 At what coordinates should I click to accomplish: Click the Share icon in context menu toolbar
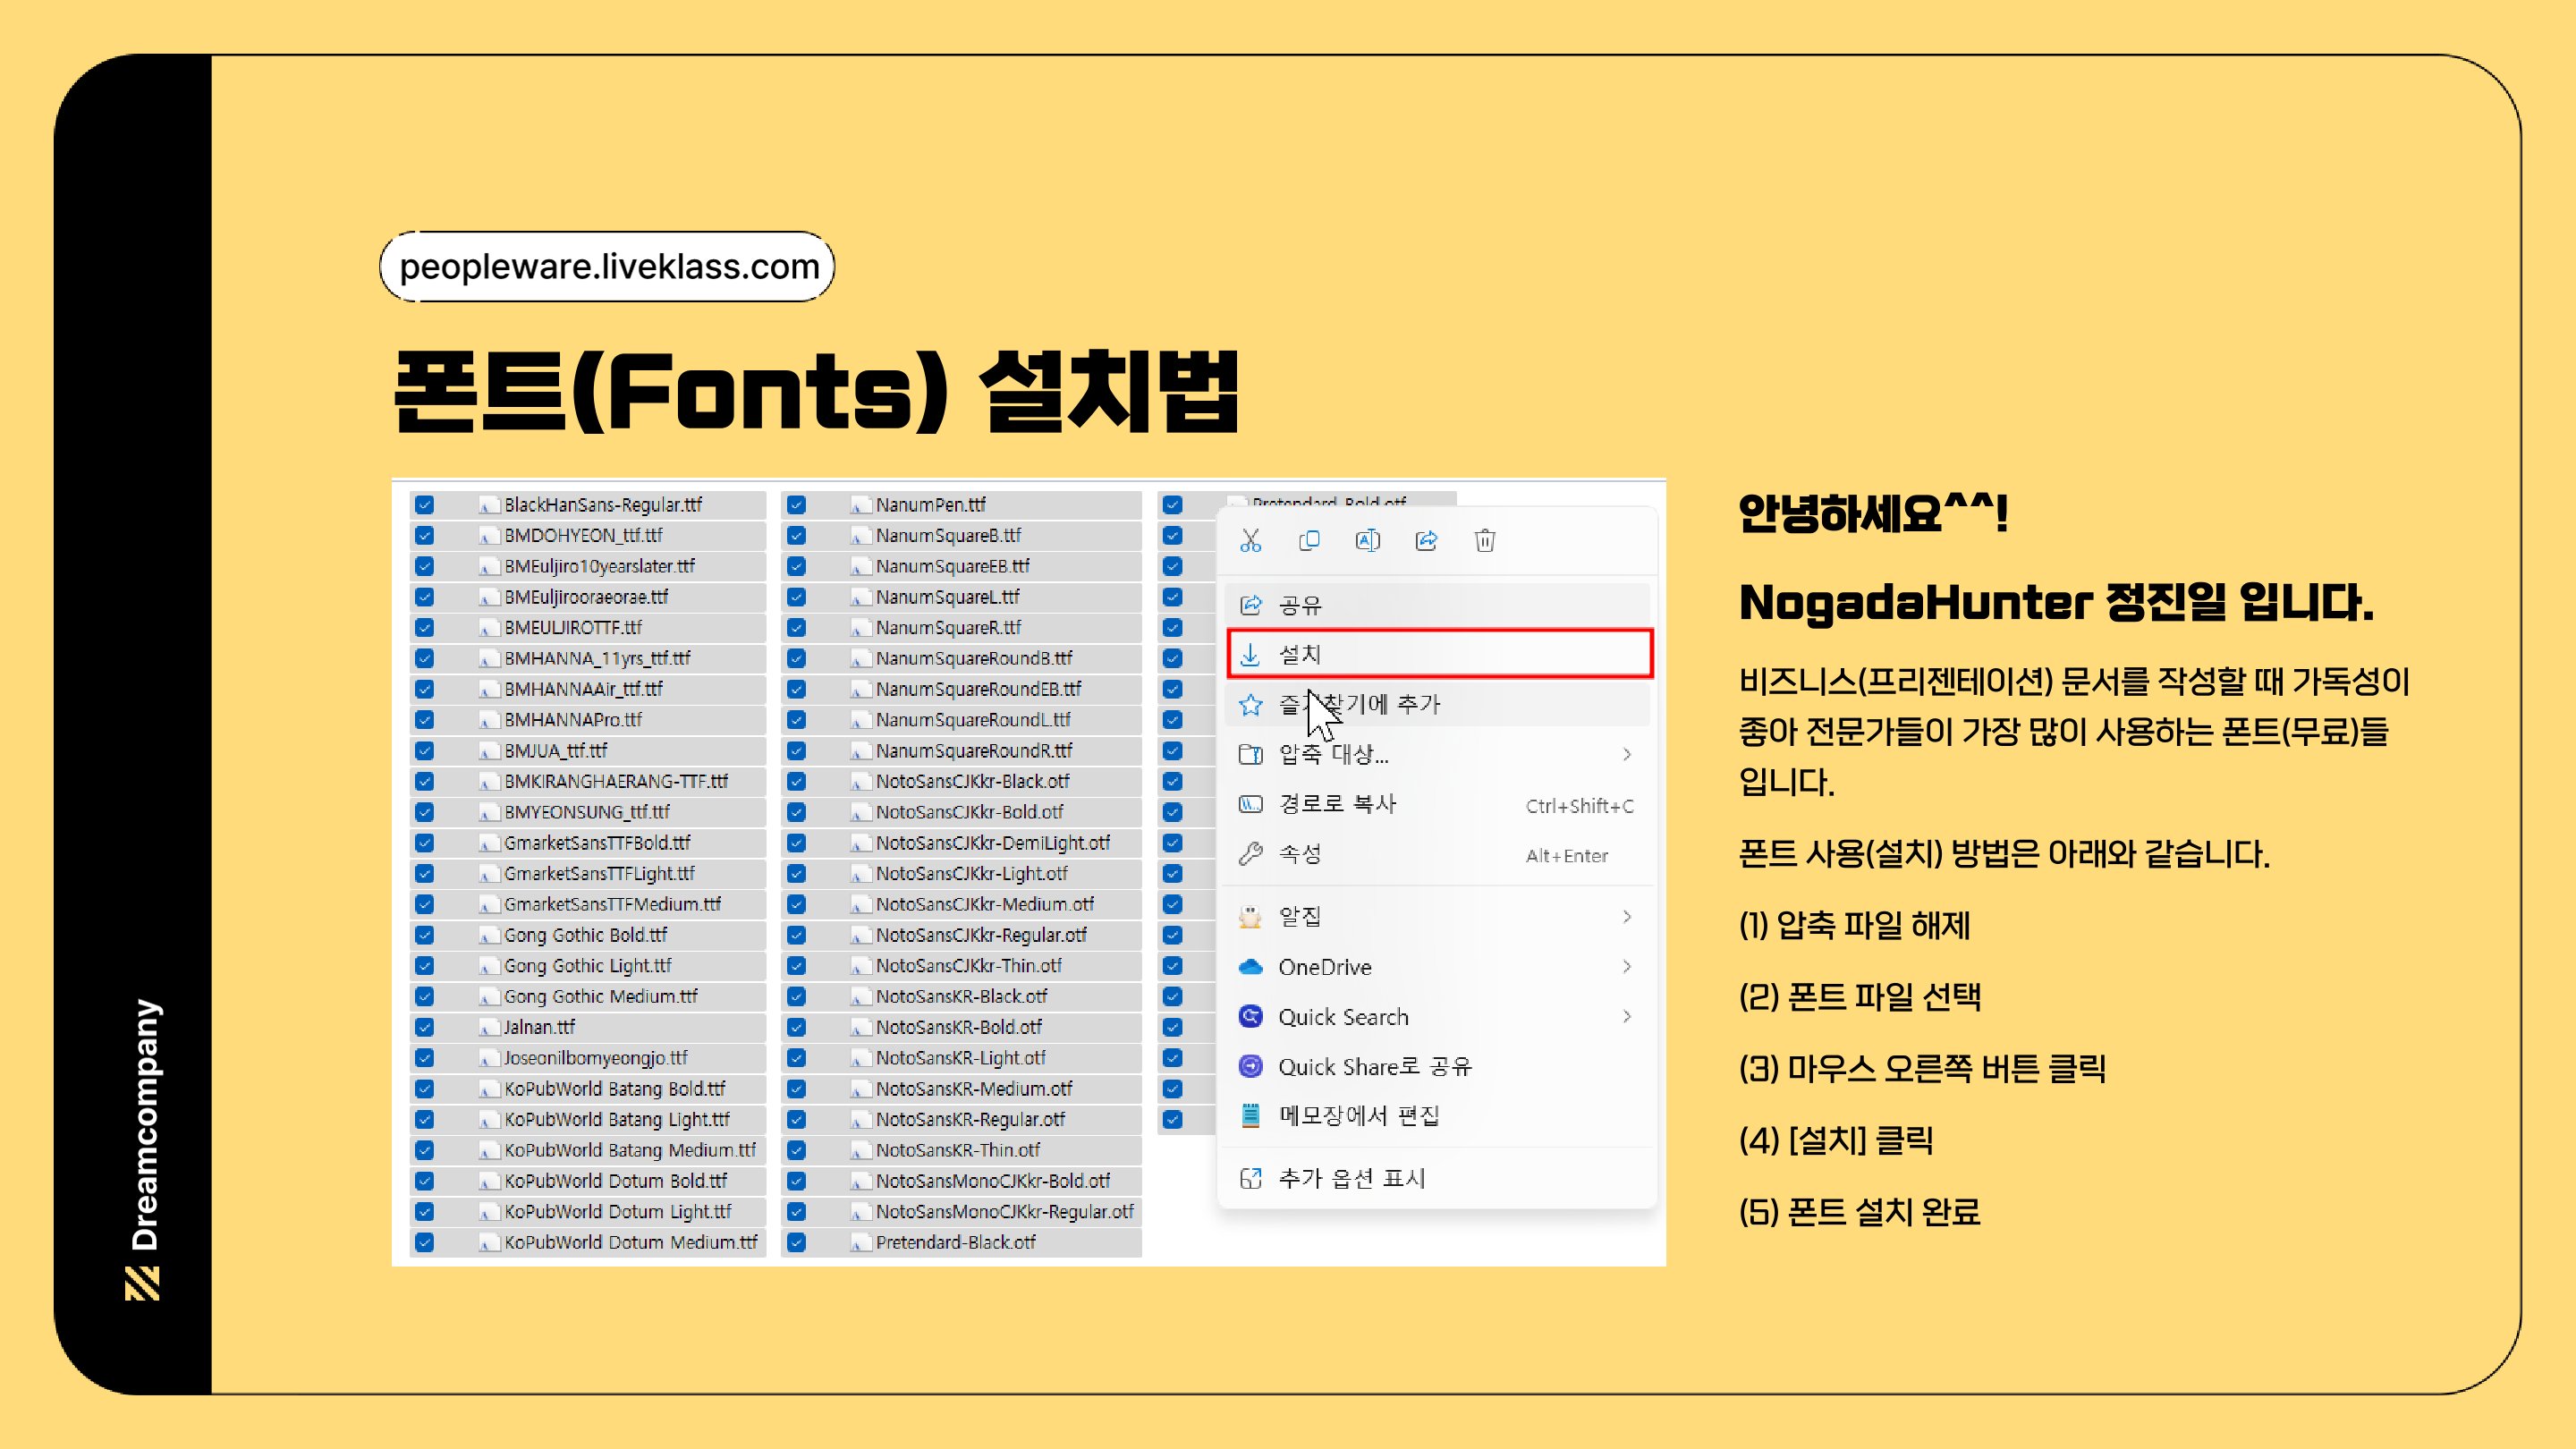coord(1426,541)
